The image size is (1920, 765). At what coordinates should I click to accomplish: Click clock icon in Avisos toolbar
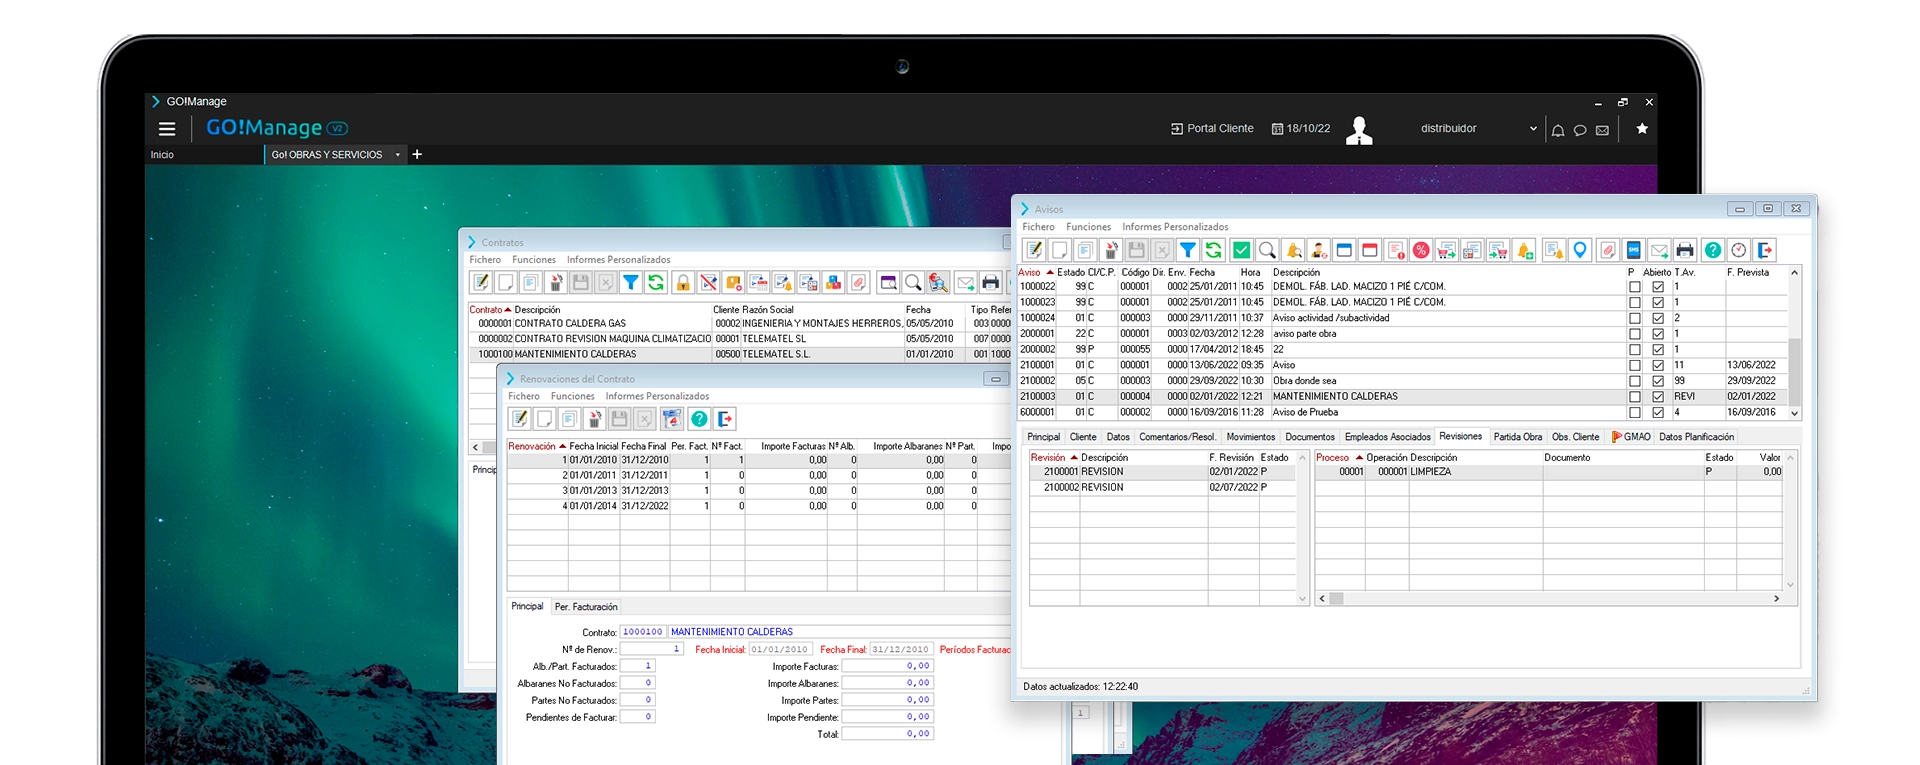(1739, 250)
